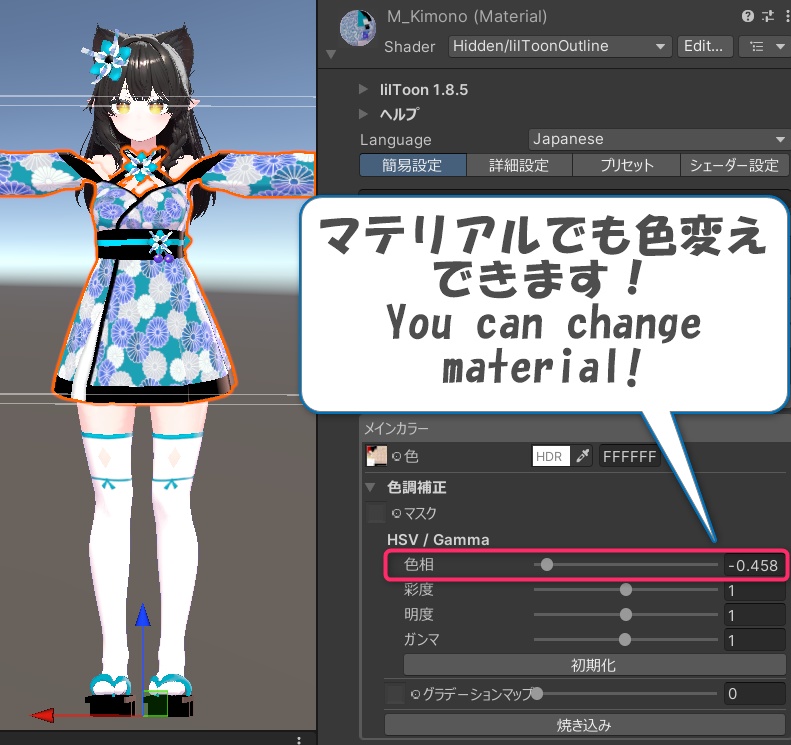The width and height of the screenshot is (791, 745).
Task: Click the green gizmo plane handle
Action: click(156, 703)
